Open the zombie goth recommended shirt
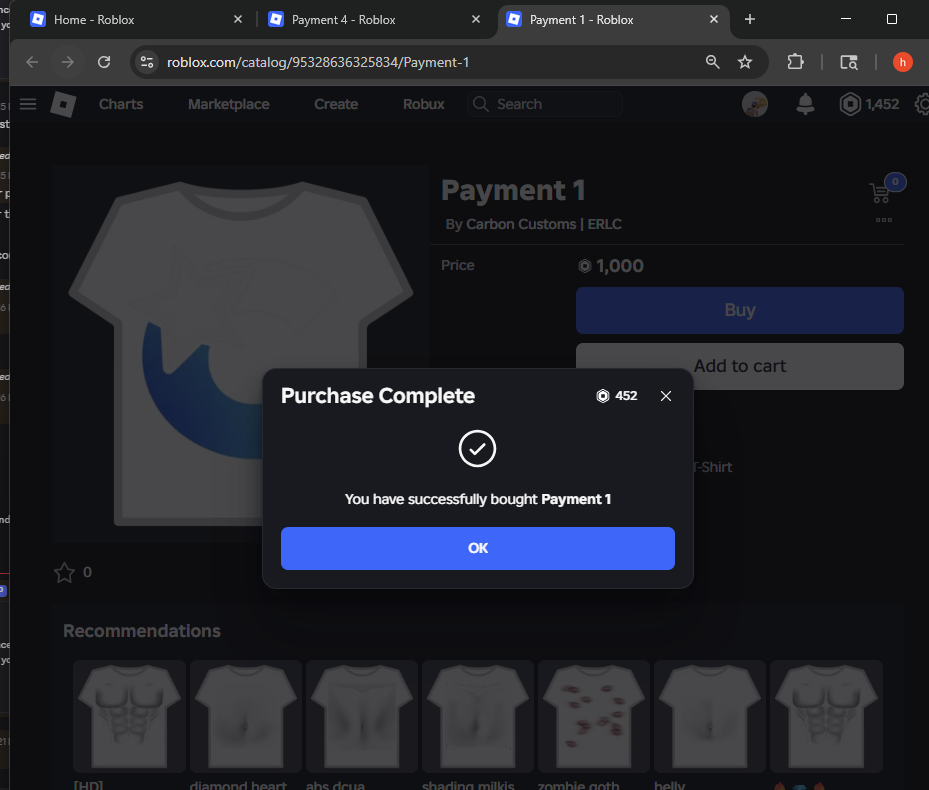The width and height of the screenshot is (929, 790). [x=594, y=717]
